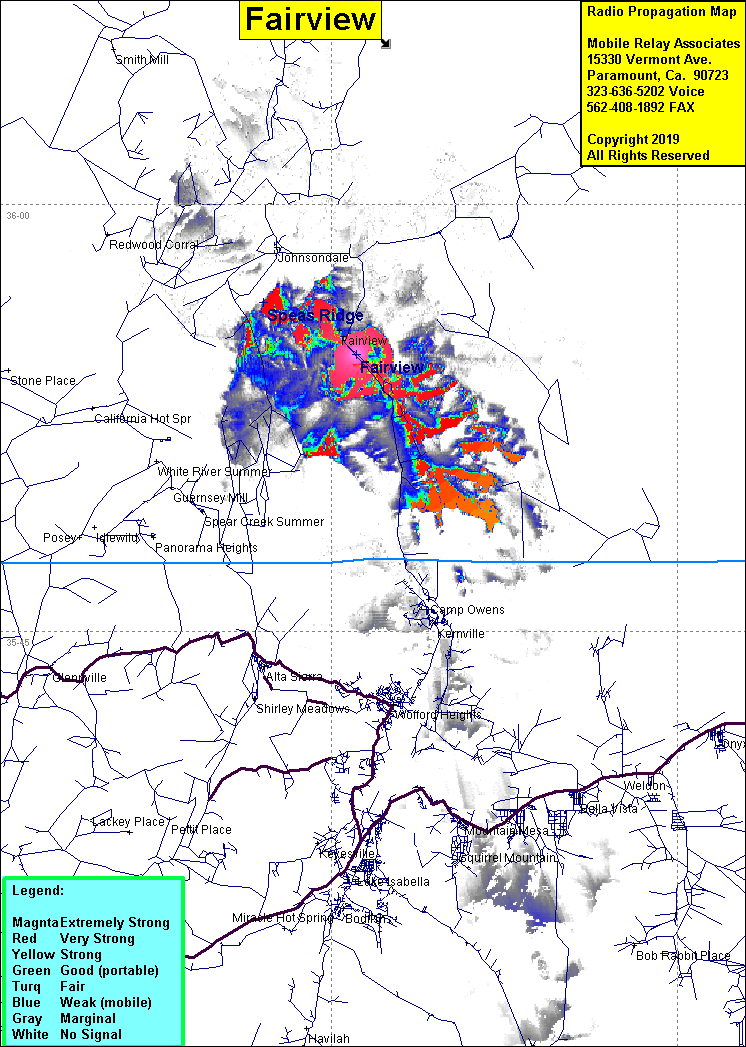Click the yellow Fairview title box
The width and height of the screenshot is (746, 1047).
310,19
